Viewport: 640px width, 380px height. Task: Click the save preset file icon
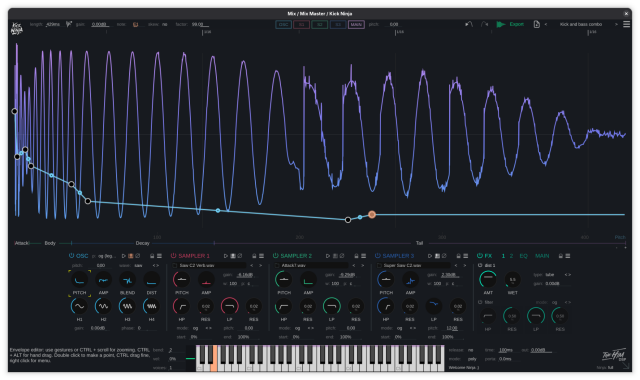536,24
